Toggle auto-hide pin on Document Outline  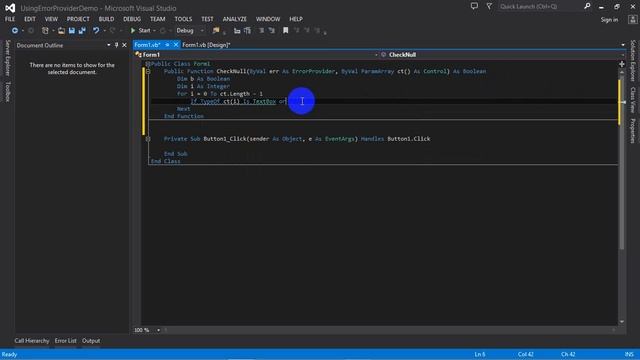[x=116, y=45]
